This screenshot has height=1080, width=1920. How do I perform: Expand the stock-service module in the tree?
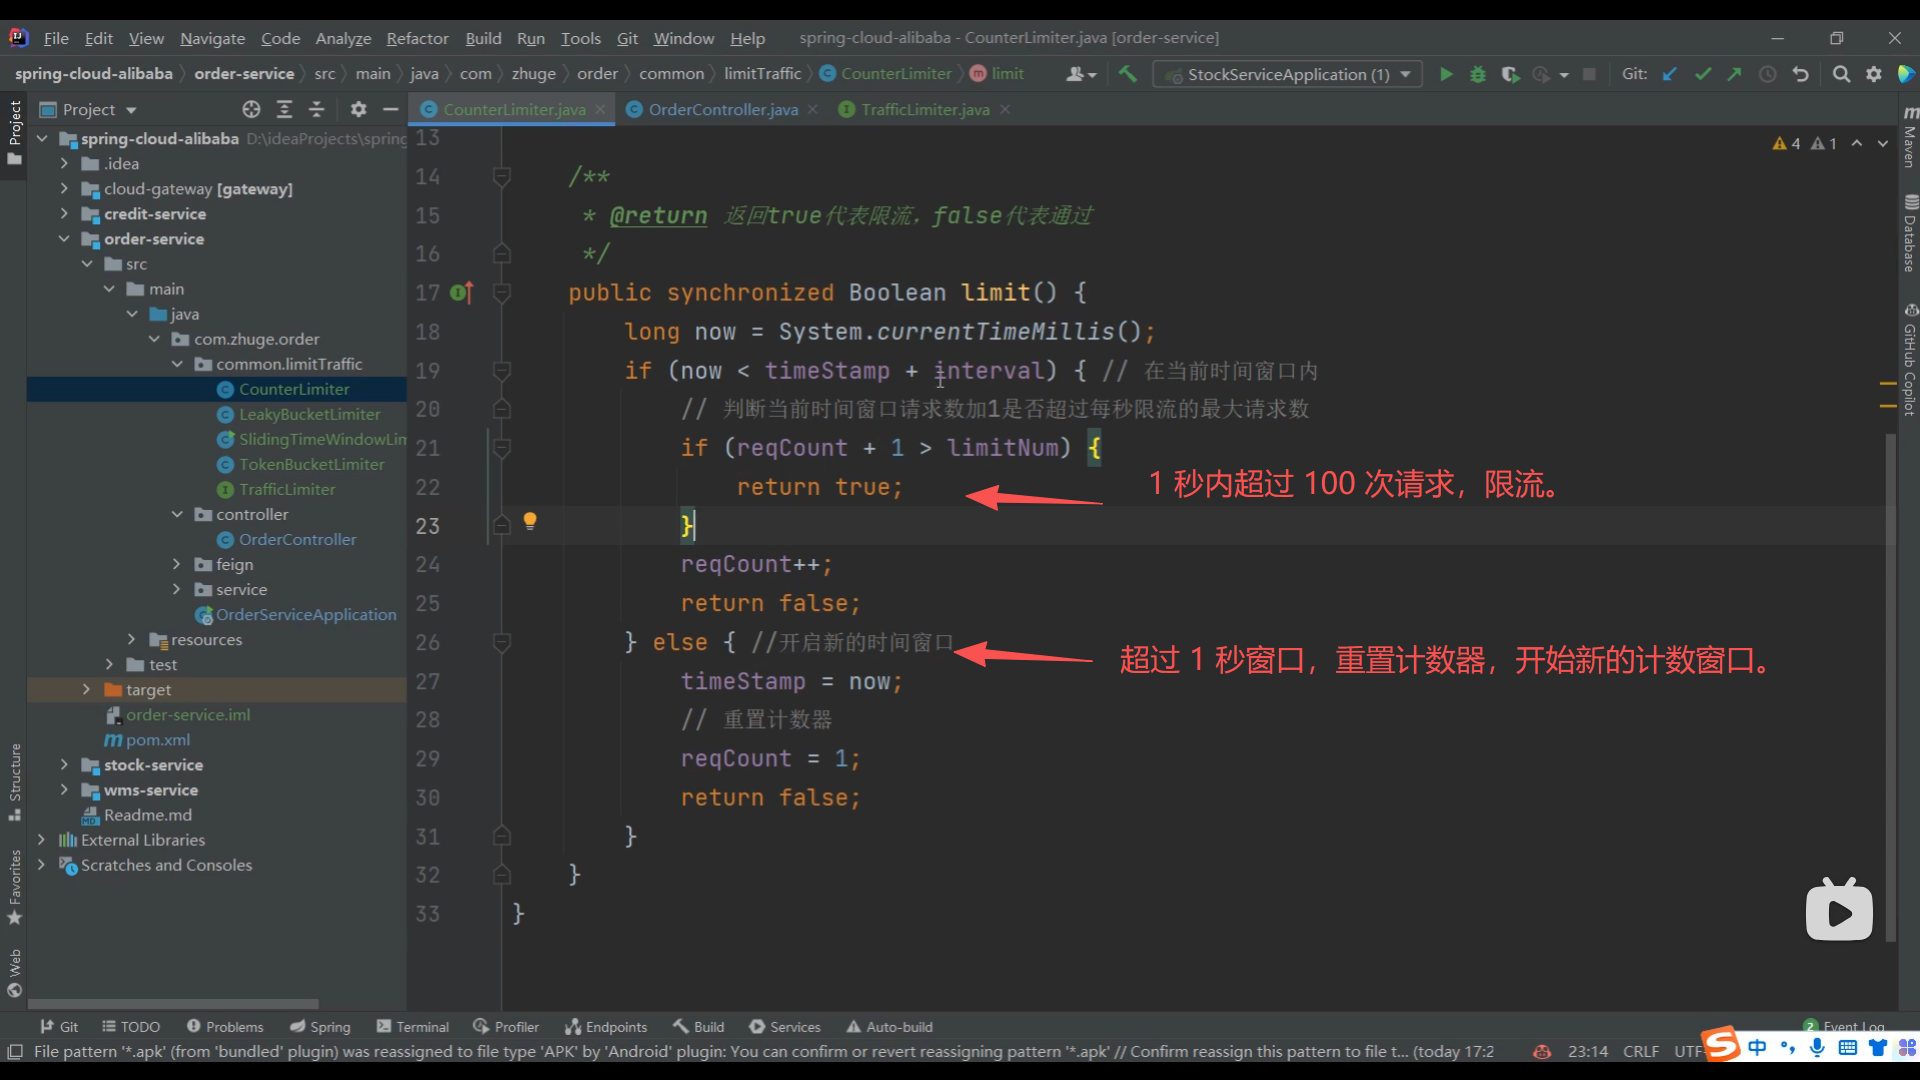click(64, 765)
